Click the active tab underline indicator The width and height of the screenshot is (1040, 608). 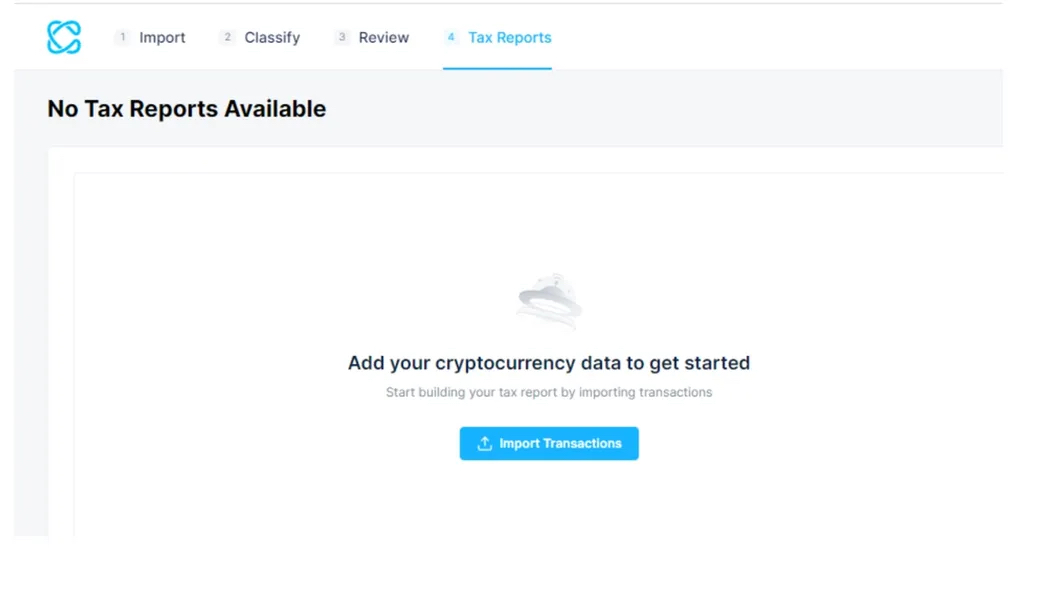[497, 68]
